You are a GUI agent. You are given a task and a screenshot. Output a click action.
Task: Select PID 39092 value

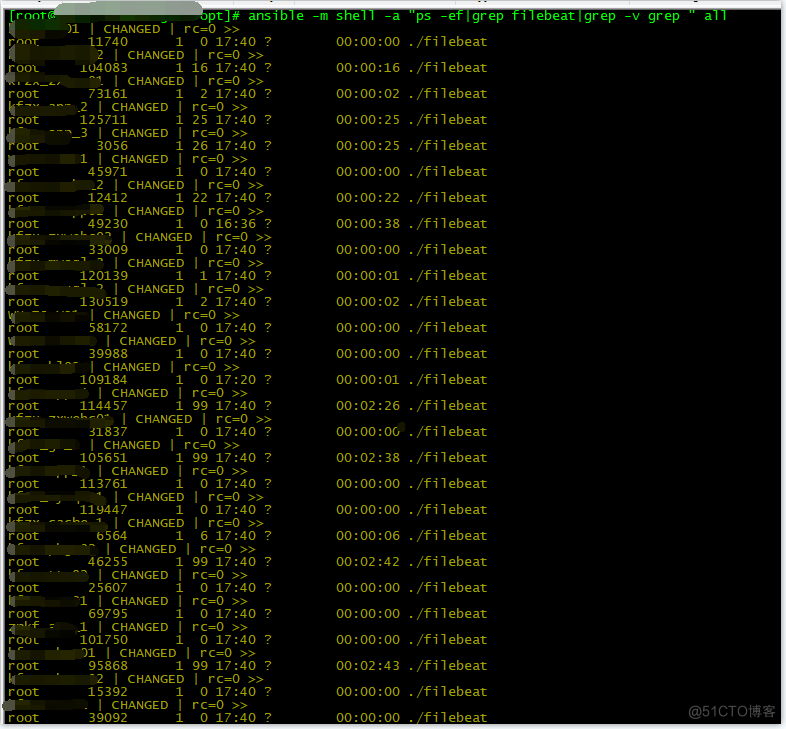pos(108,718)
